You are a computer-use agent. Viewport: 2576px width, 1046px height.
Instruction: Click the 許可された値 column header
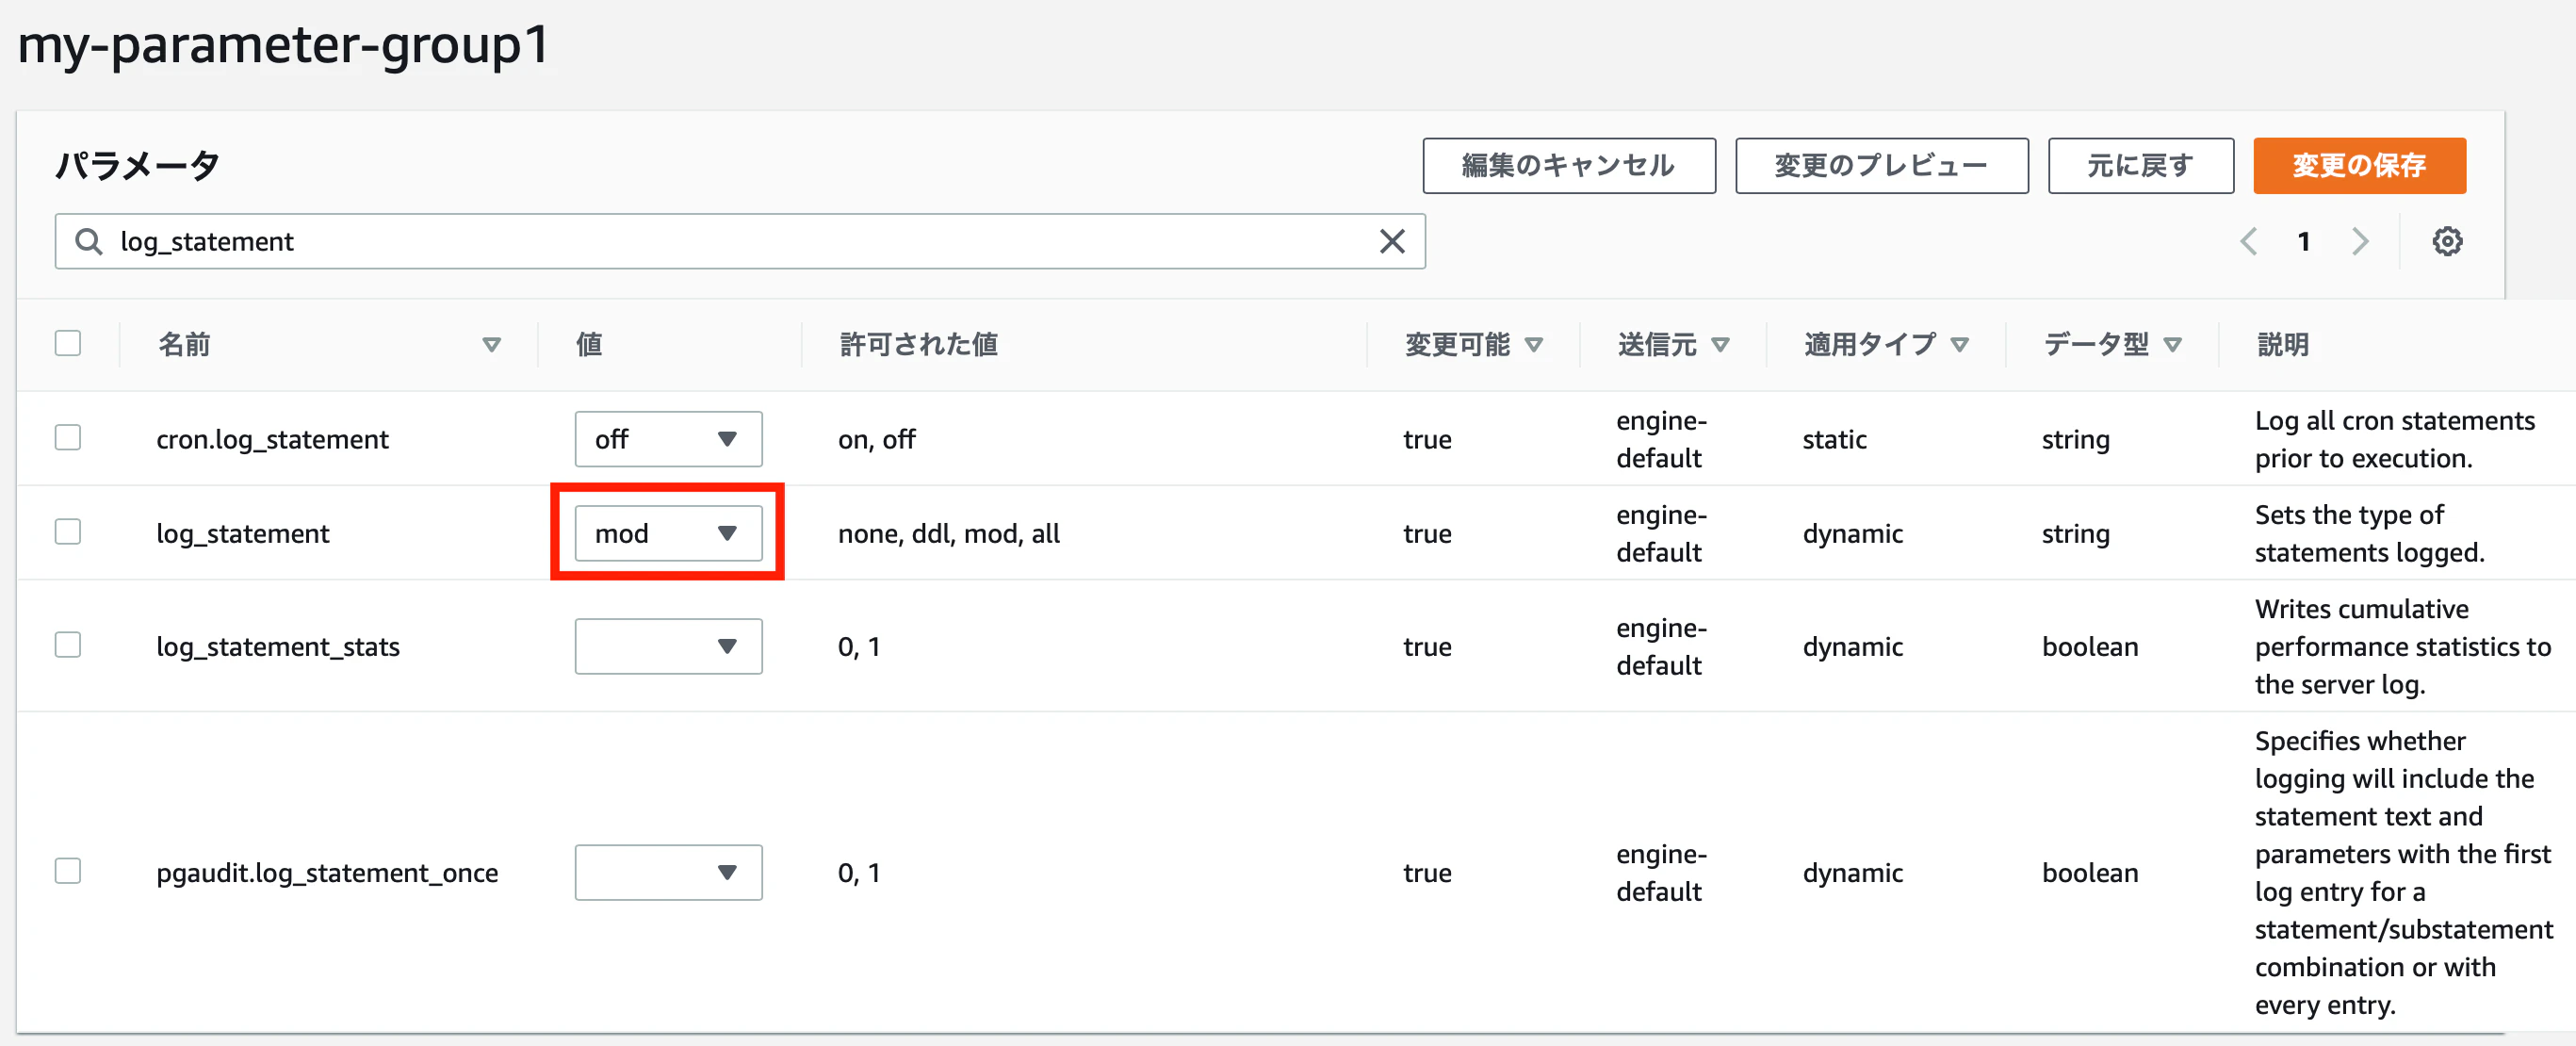(x=918, y=345)
